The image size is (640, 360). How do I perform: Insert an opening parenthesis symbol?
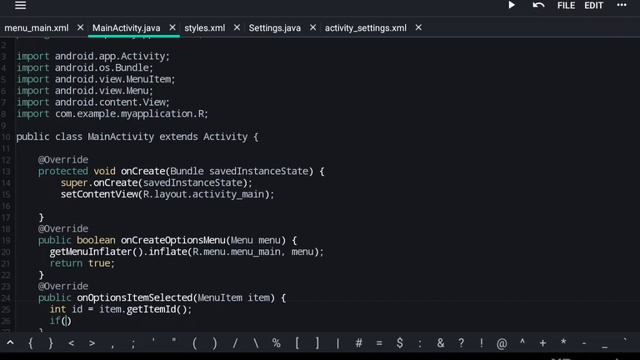pyautogui.click(x=194, y=343)
